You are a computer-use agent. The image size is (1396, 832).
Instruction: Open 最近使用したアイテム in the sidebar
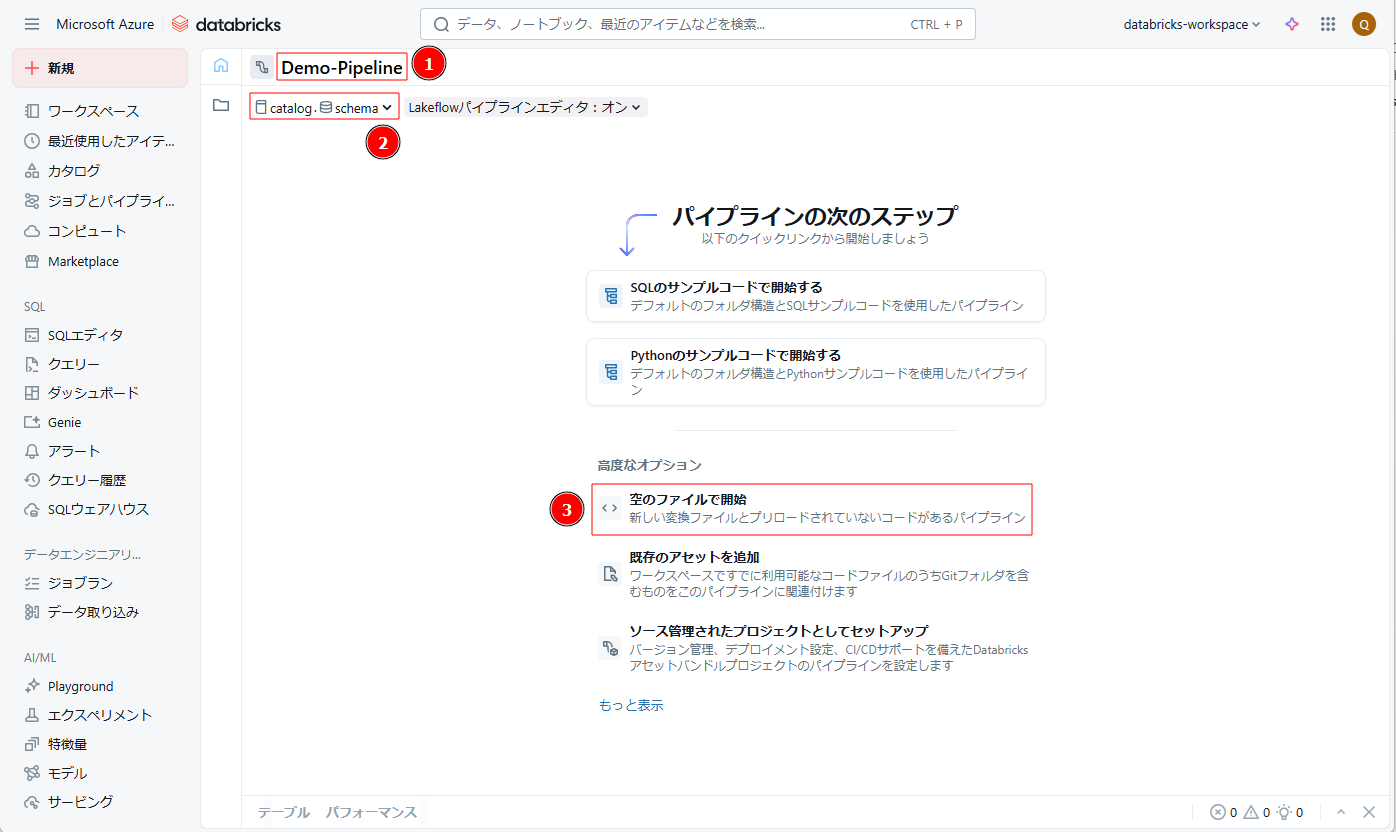pos(100,141)
